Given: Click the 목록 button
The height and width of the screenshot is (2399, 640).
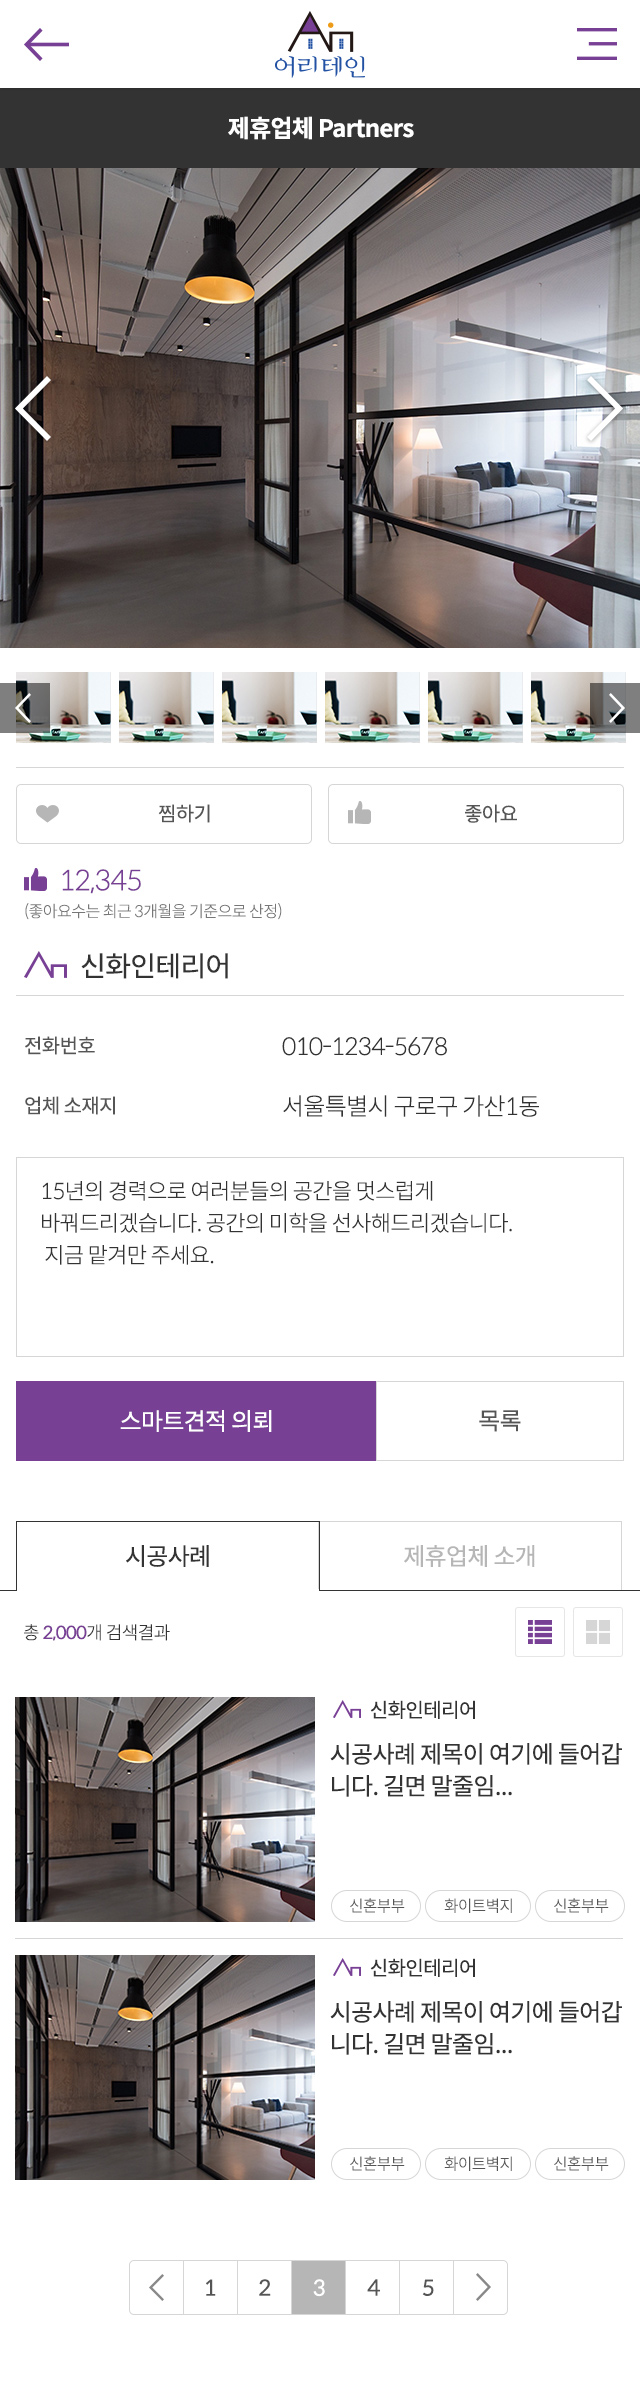Looking at the screenshot, I should point(500,1421).
